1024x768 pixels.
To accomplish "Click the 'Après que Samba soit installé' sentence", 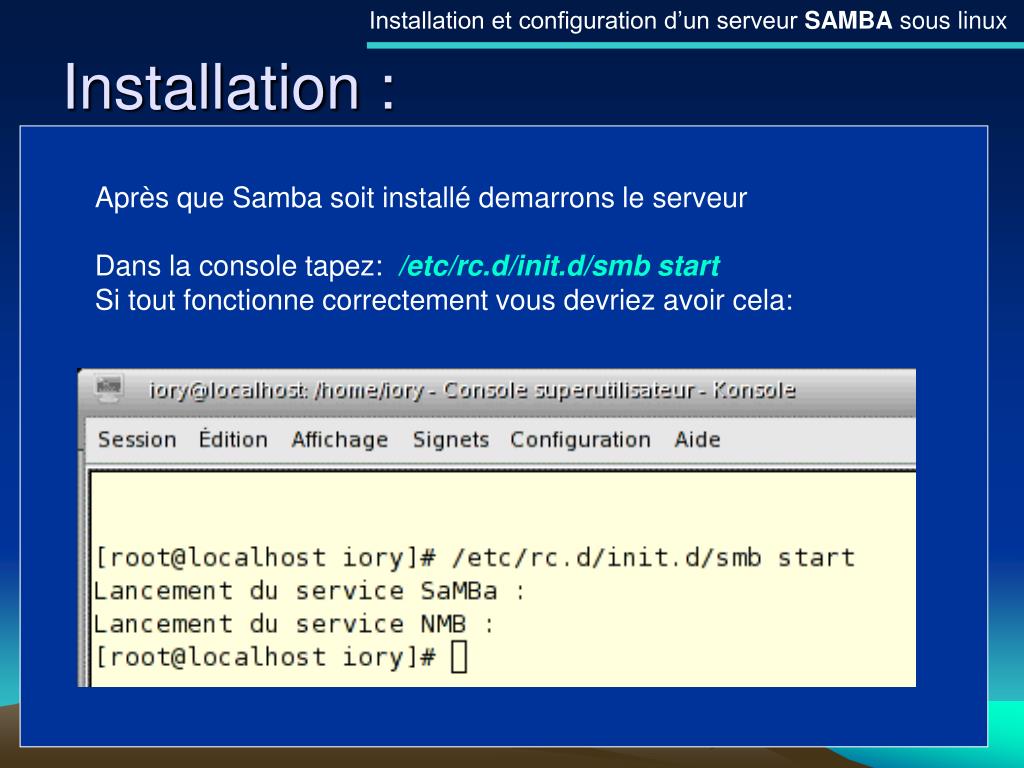I will (421, 198).
